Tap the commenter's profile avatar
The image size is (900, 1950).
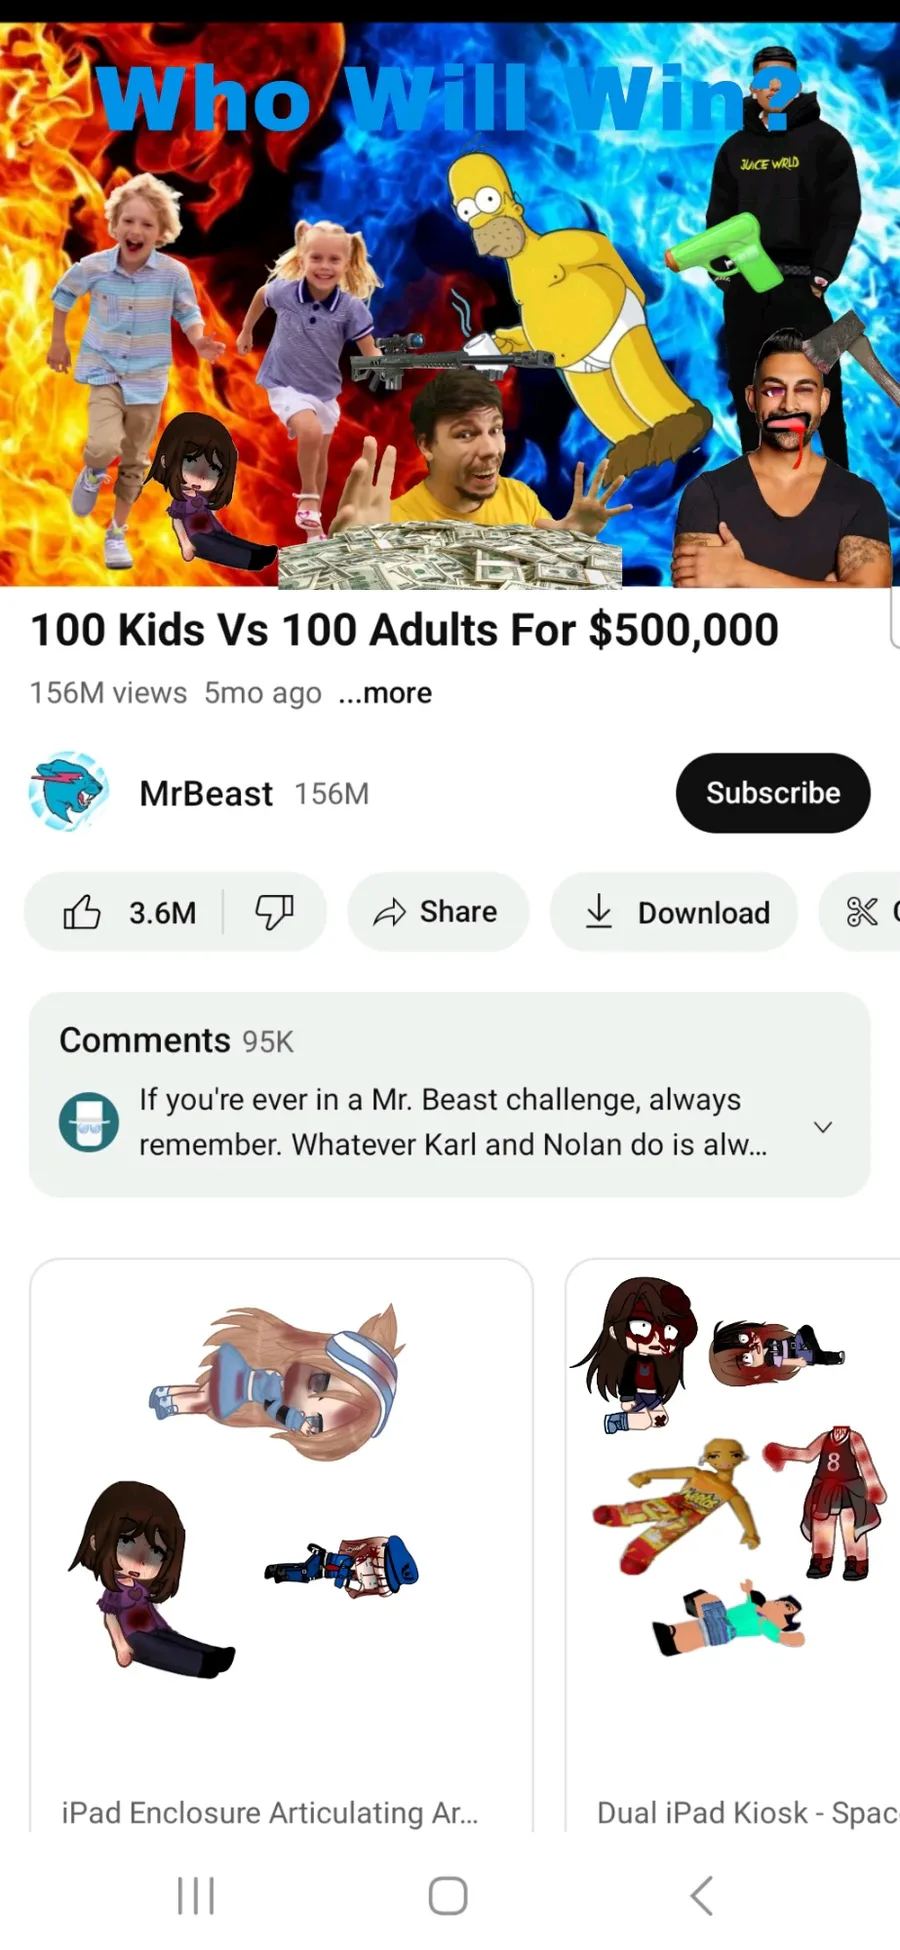(89, 1122)
